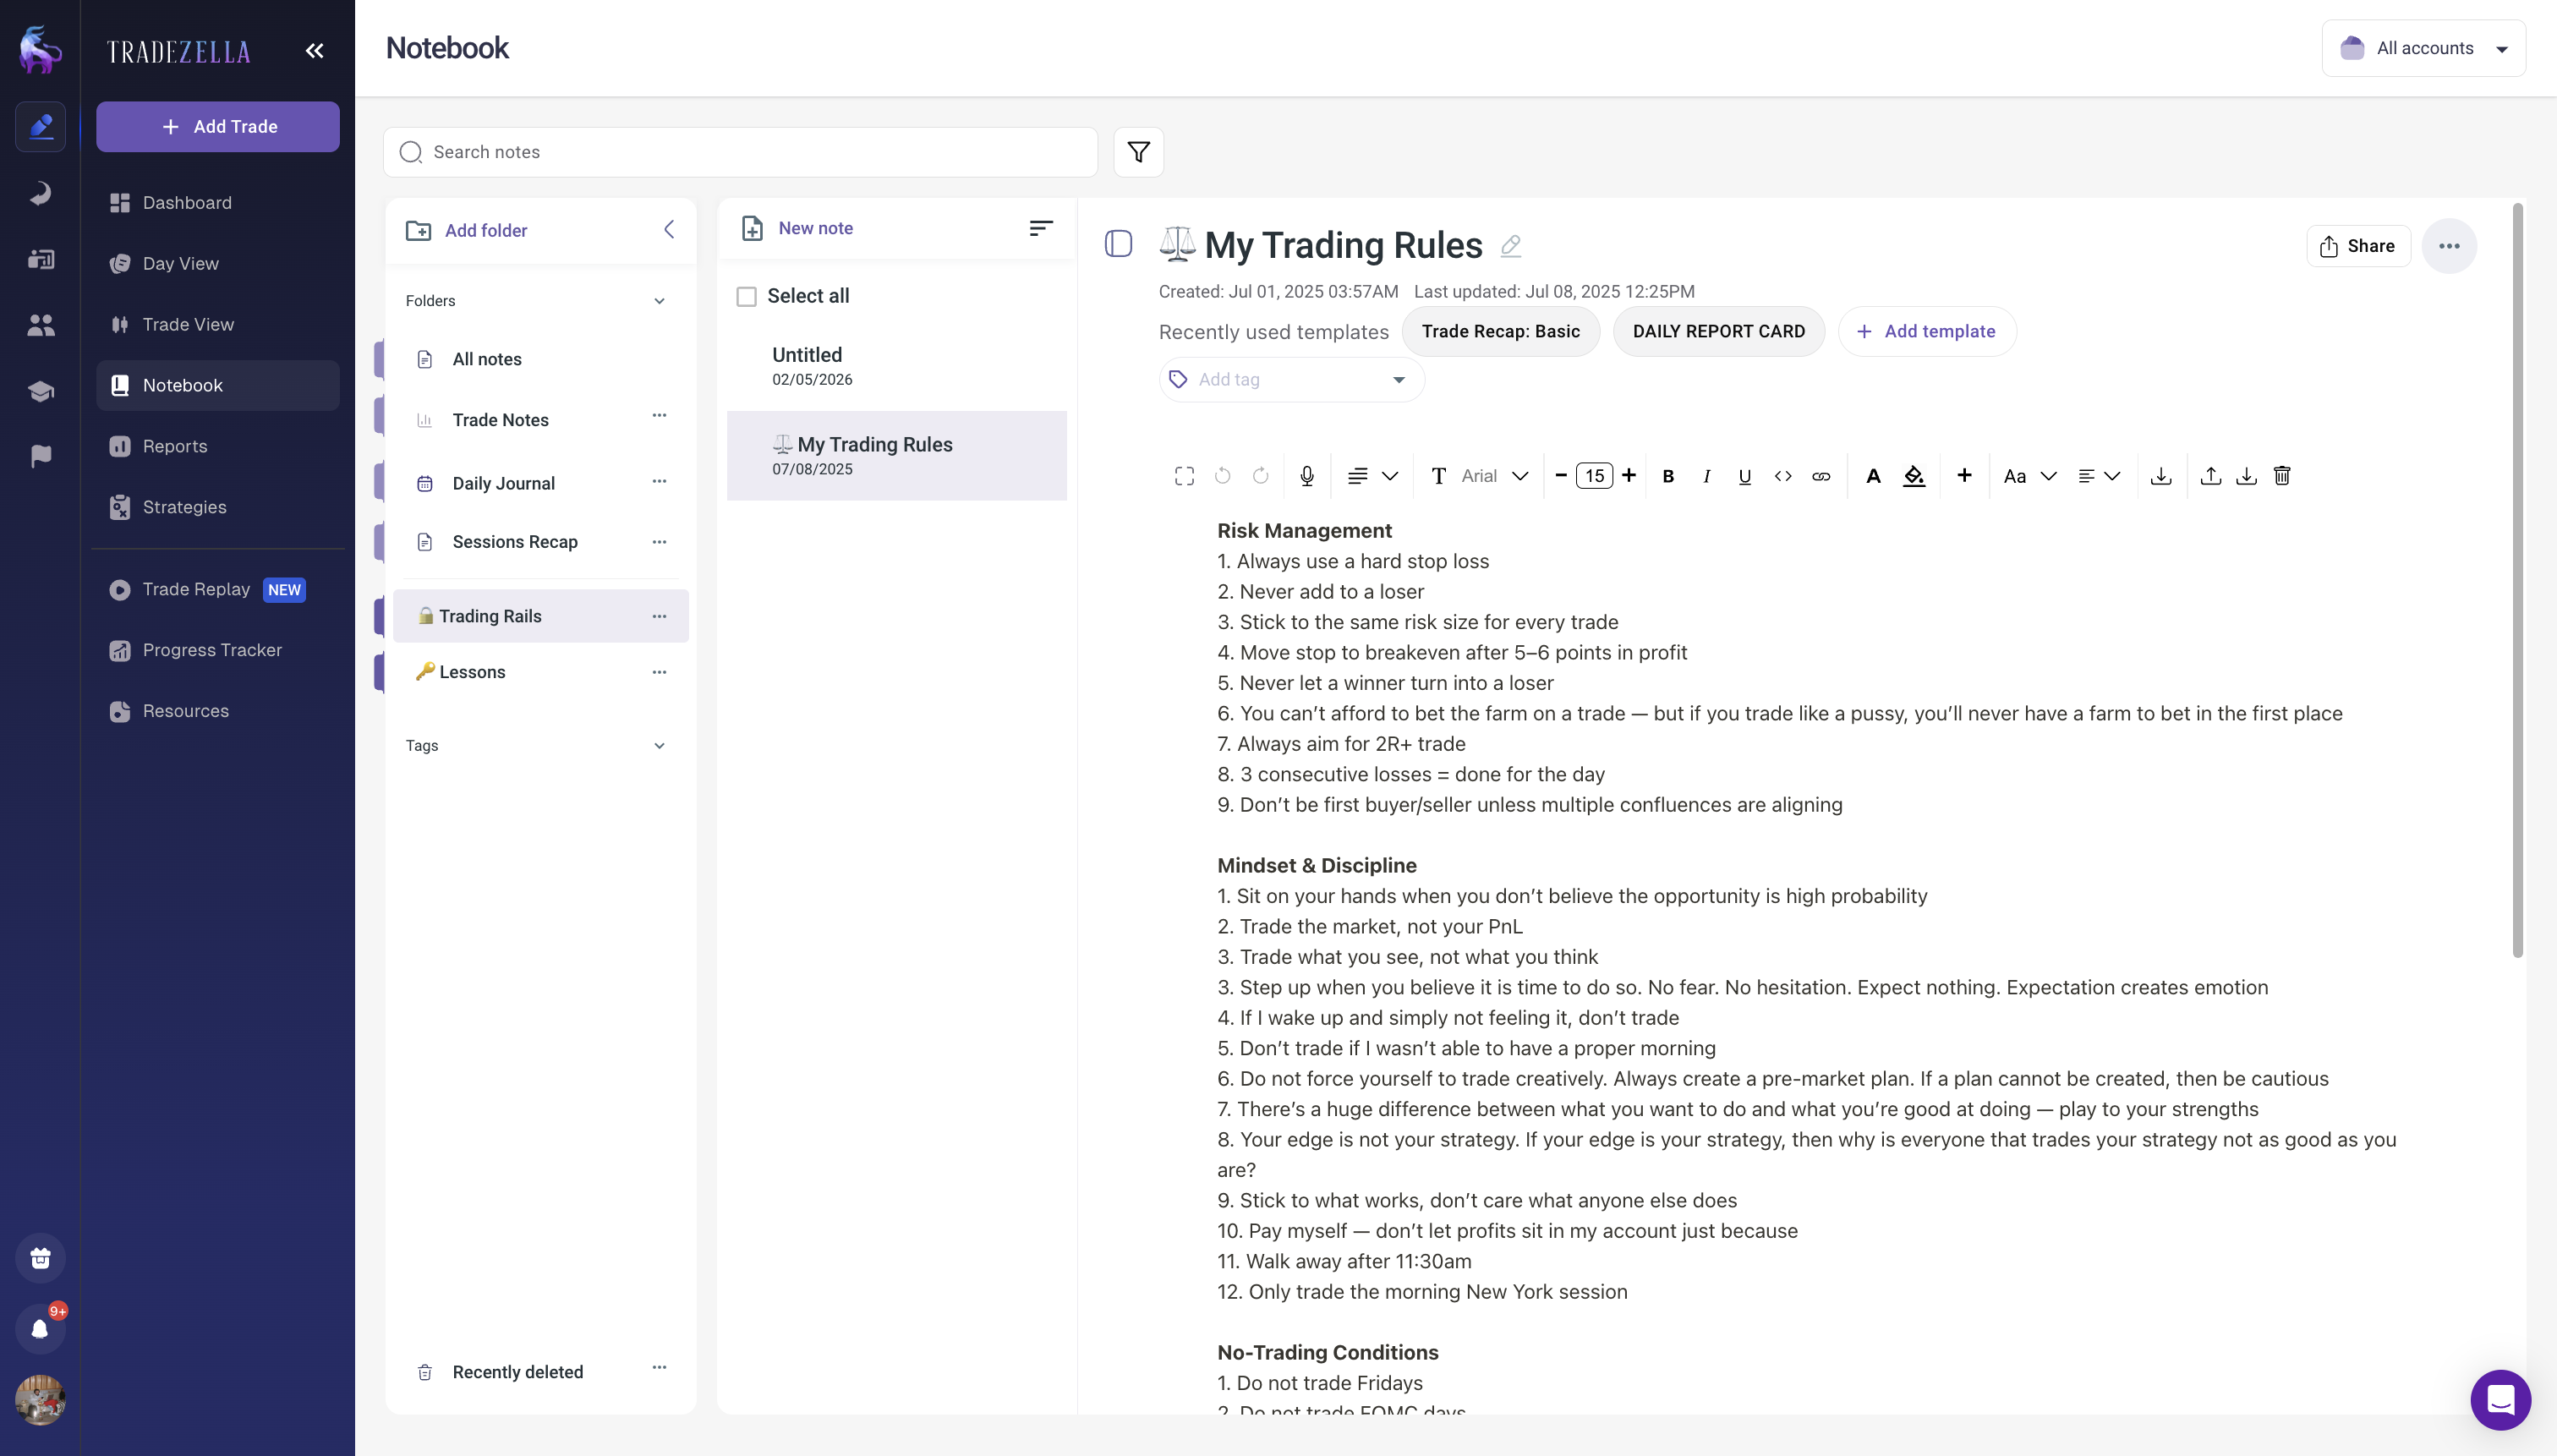The image size is (2557, 1456).
Task: Open the All accounts dropdown
Action: point(2424,47)
